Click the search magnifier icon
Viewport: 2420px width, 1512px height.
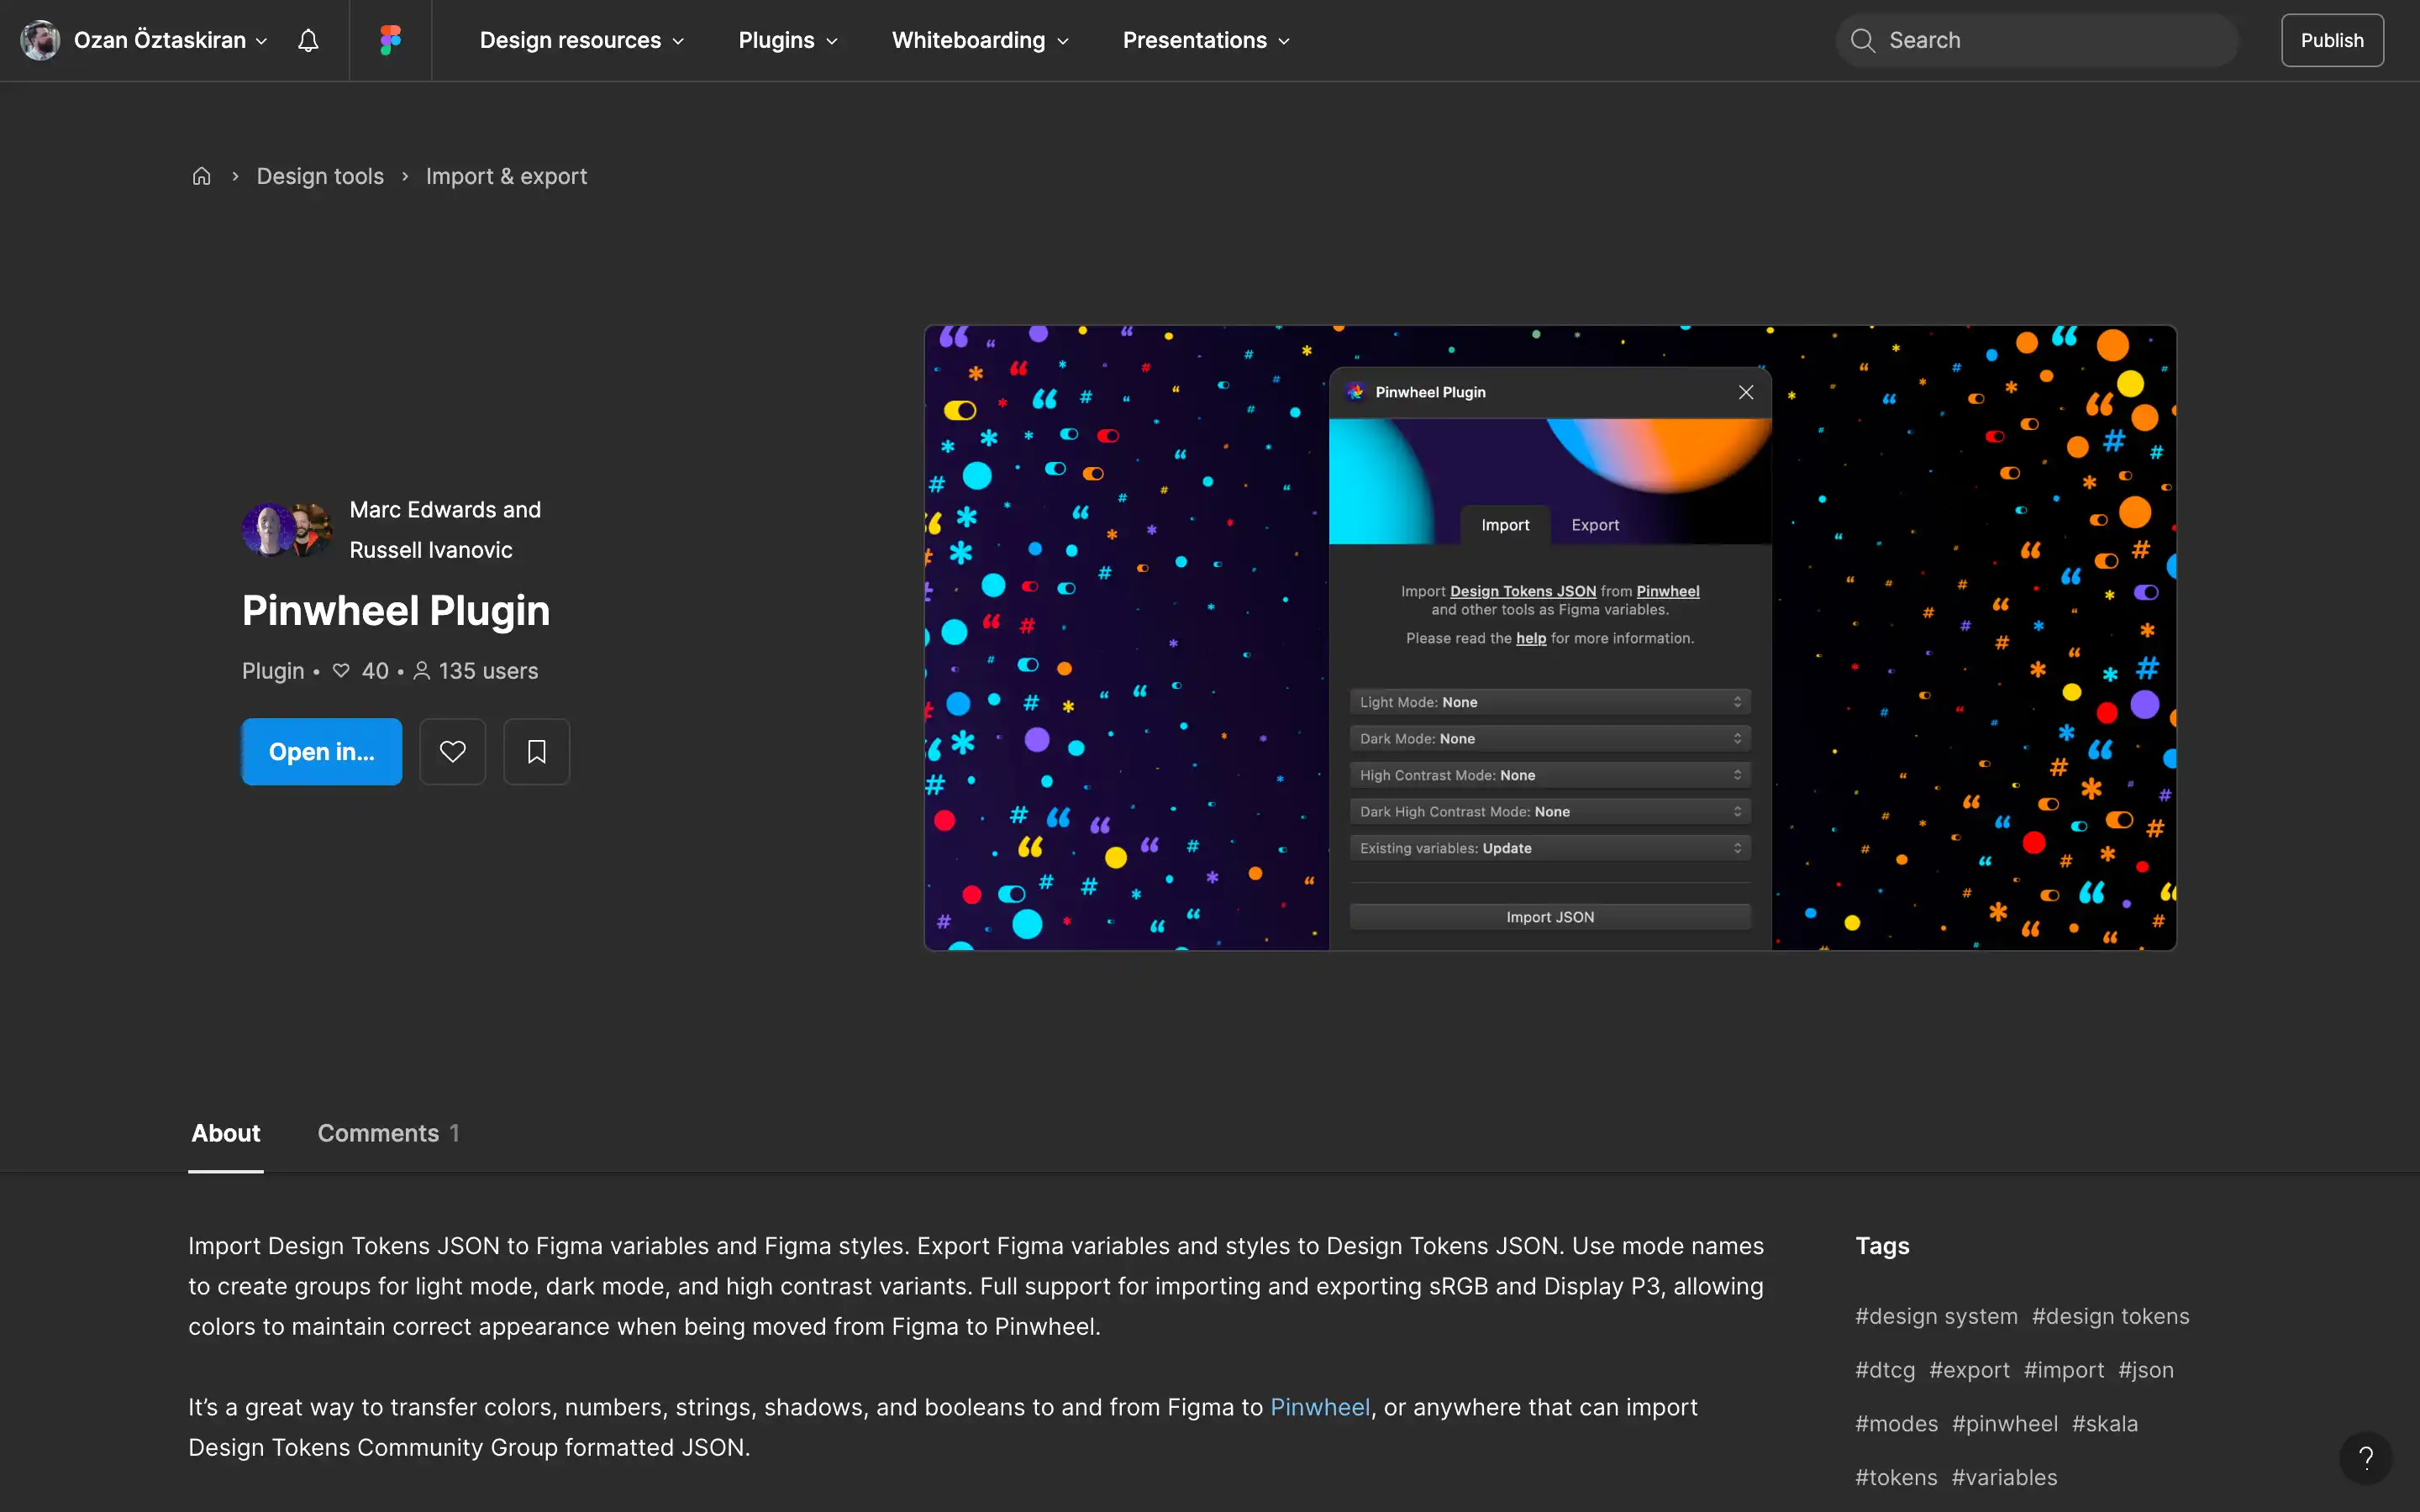(1862, 40)
